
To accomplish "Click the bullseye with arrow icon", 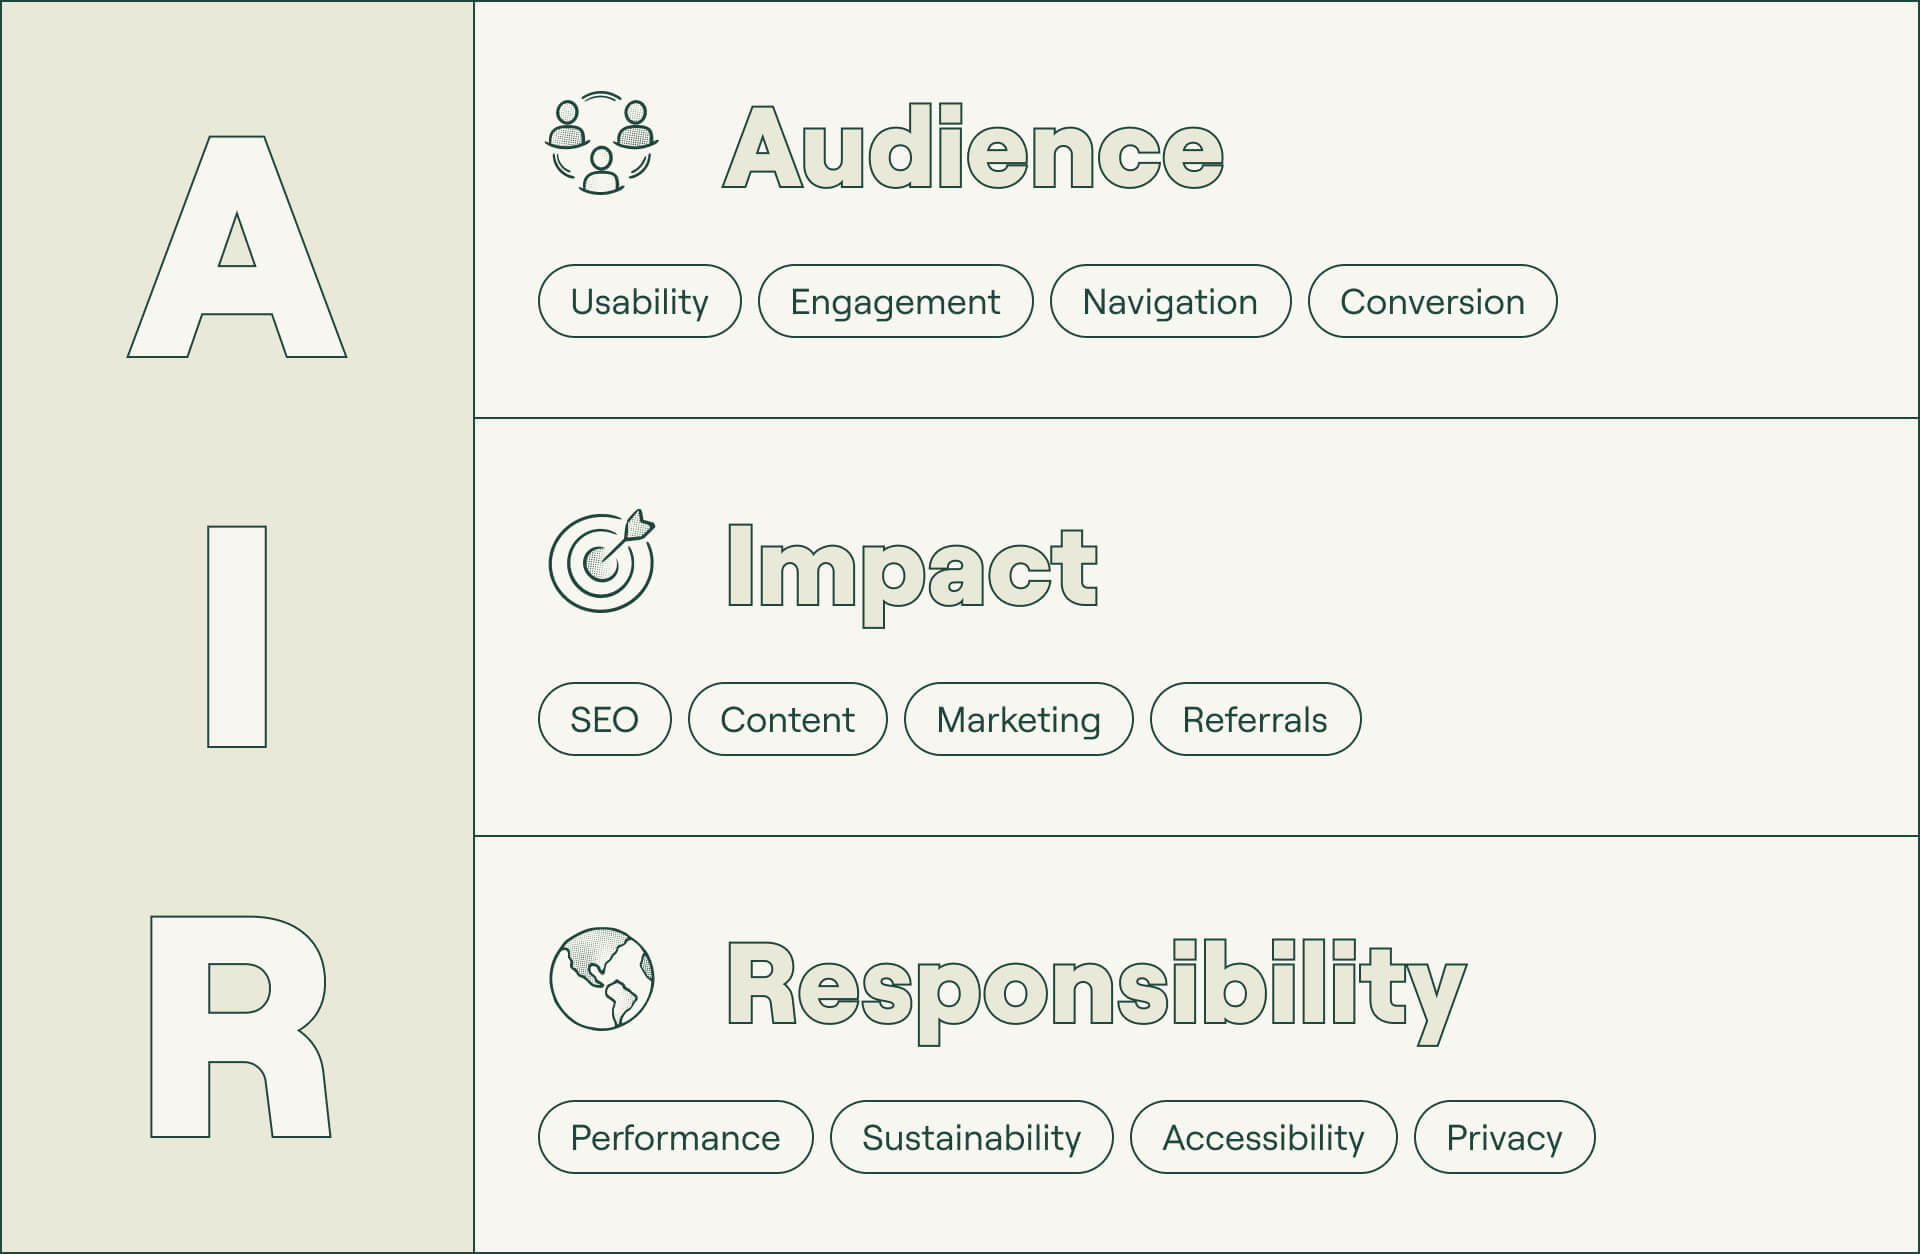I will [x=600, y=581].
